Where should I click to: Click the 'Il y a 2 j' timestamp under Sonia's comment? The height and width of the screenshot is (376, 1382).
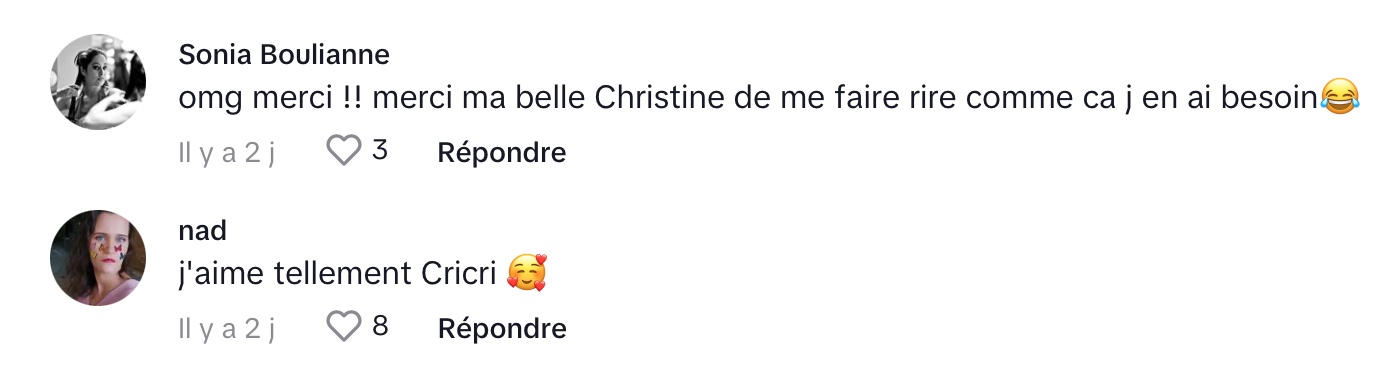click(226, 153)
